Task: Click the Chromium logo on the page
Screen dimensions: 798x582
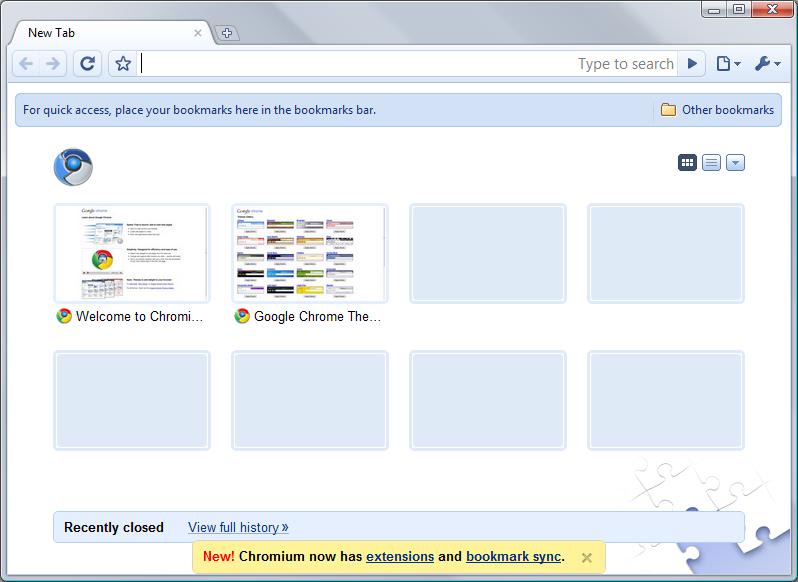Action: 72,167
